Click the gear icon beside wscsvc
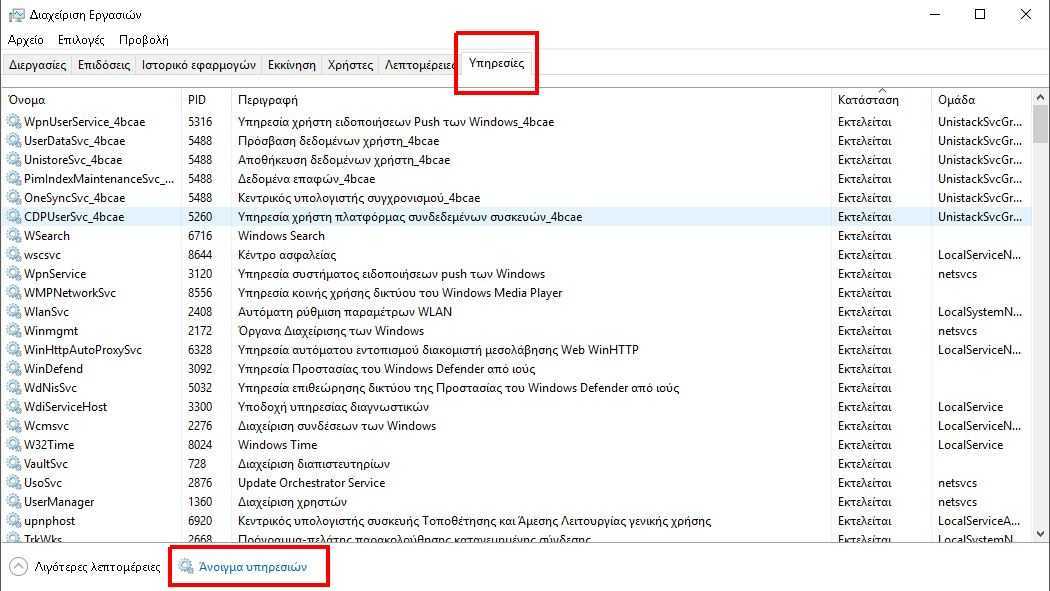This screenshot has height=591, width=1050. click(14, 255)
